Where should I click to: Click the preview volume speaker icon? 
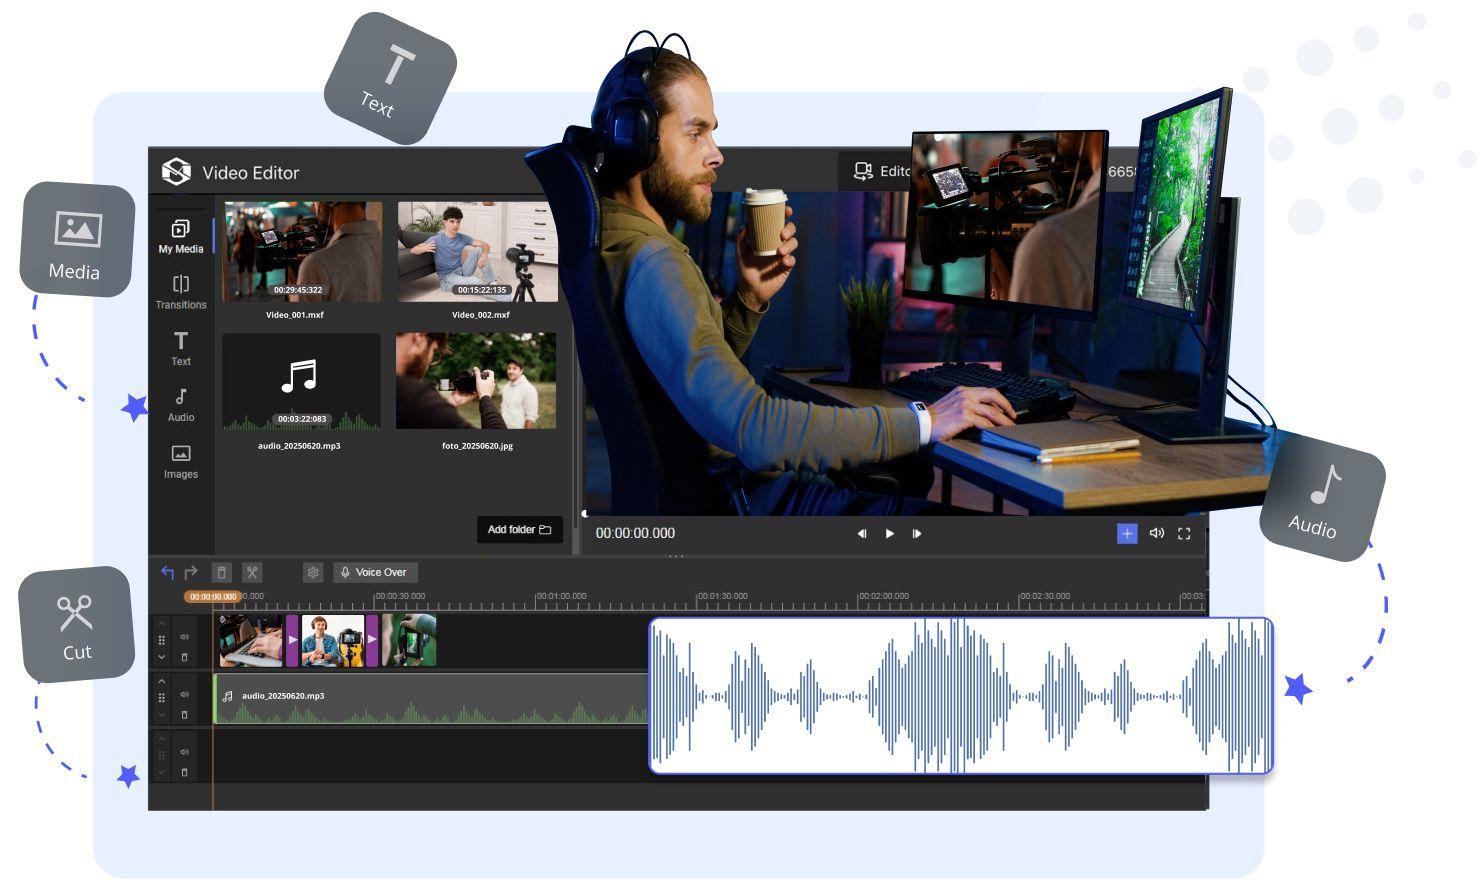[1157, 533]
